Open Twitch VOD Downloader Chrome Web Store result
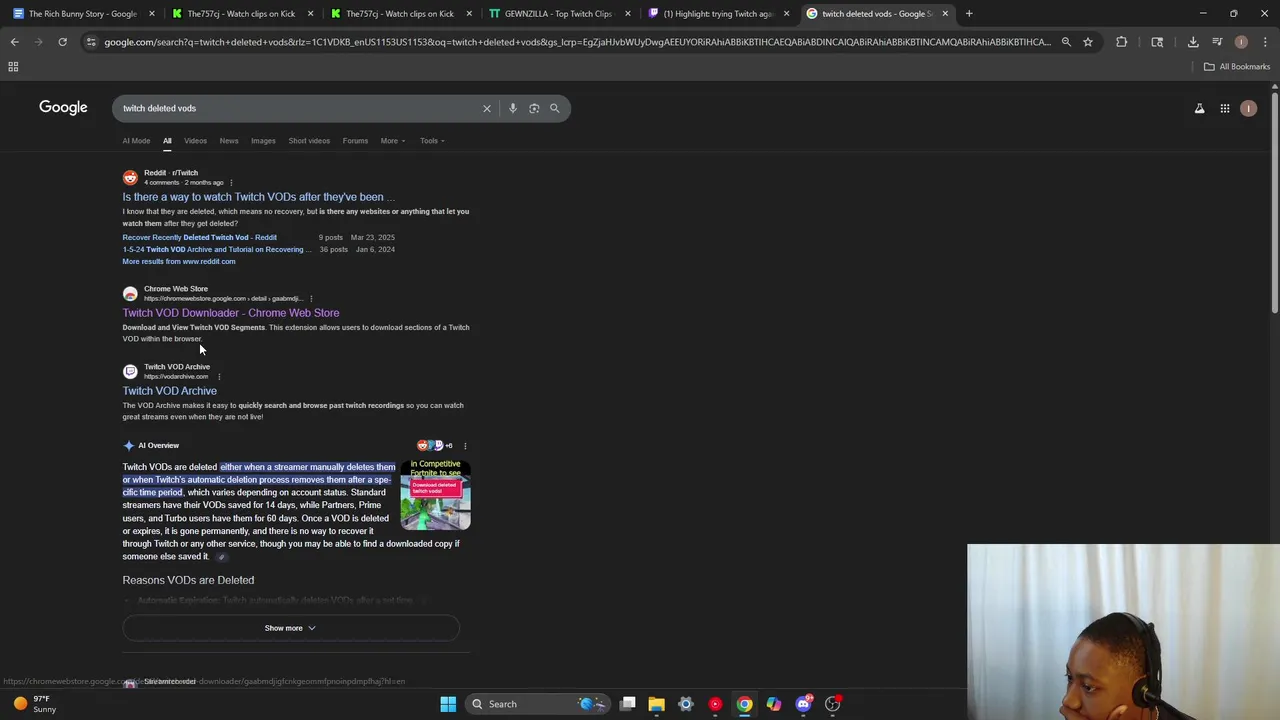 (x=231, y=313)
